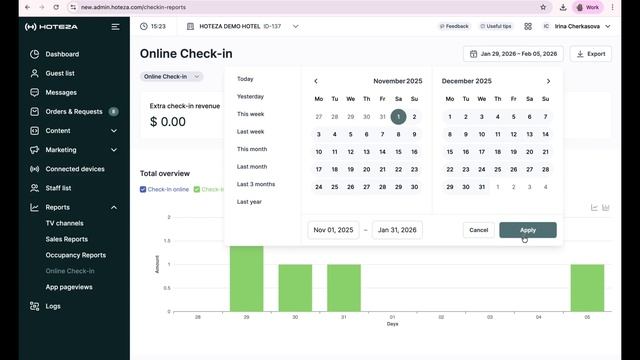Select the Last year preset
Screen dimensions: 640x360
[x=249, y=202]
